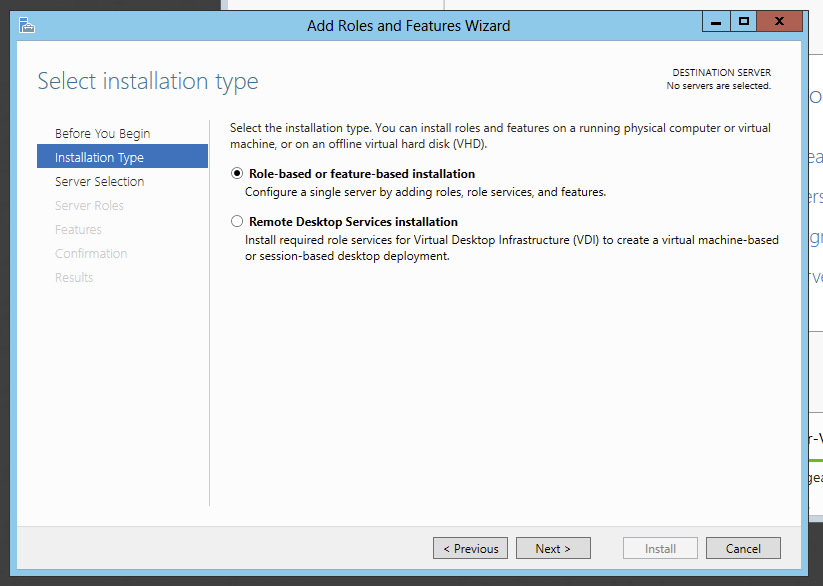823x586 pixels.
Task: Proceed with the Next button
Action: click(553, 548)
